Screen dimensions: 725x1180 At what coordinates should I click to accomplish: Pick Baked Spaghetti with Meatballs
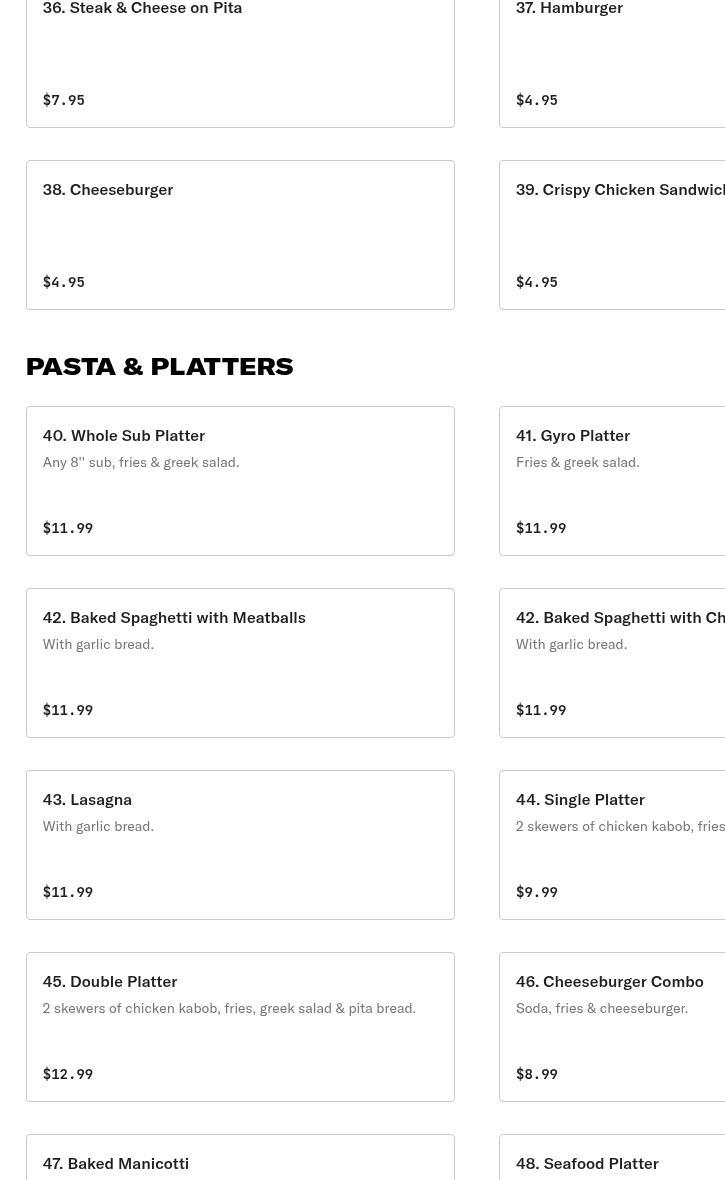(x=240, y=663)
